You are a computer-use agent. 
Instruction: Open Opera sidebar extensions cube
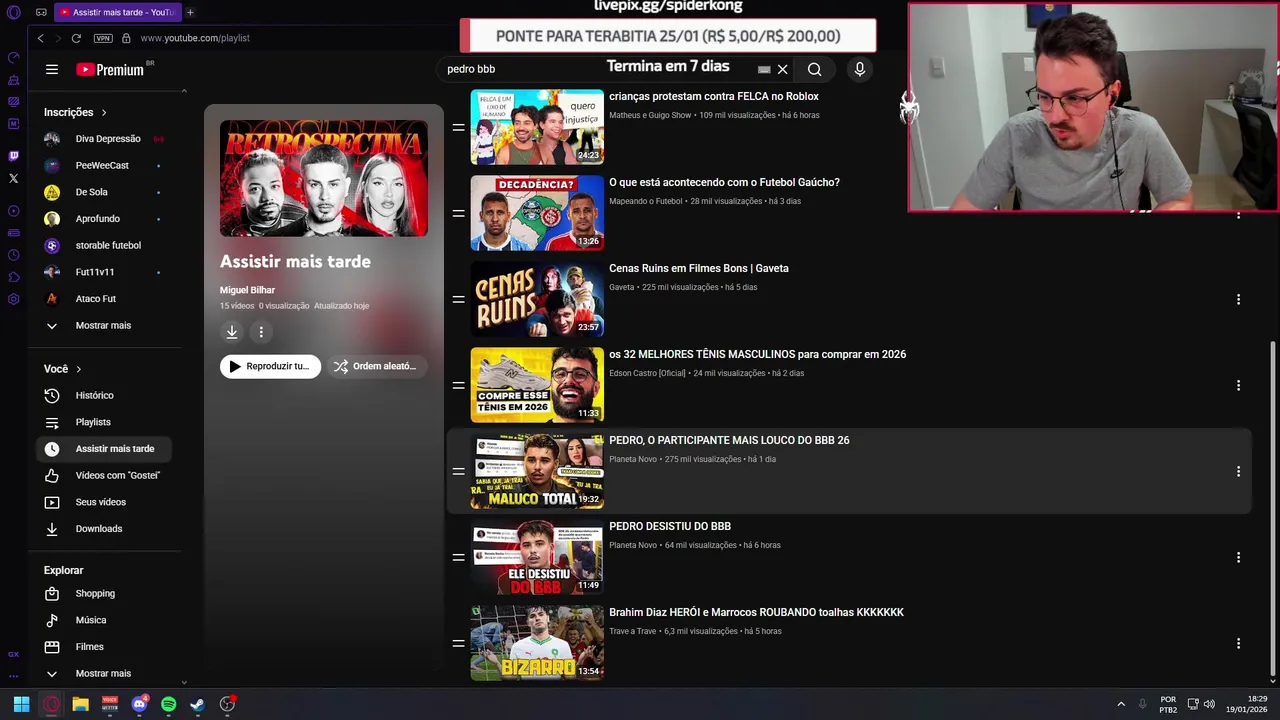[13, 277]
